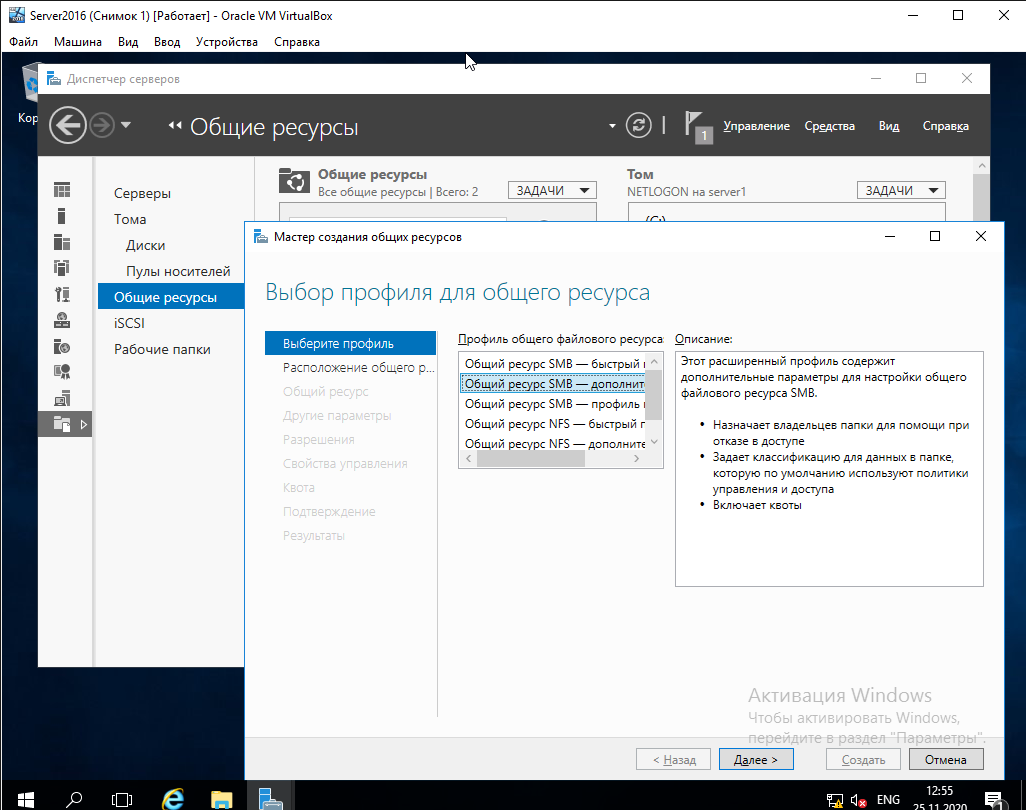Screen dimensions: 1026x810
Task: Click the taskbar search magnifier icon
Action: click(74, 799)
